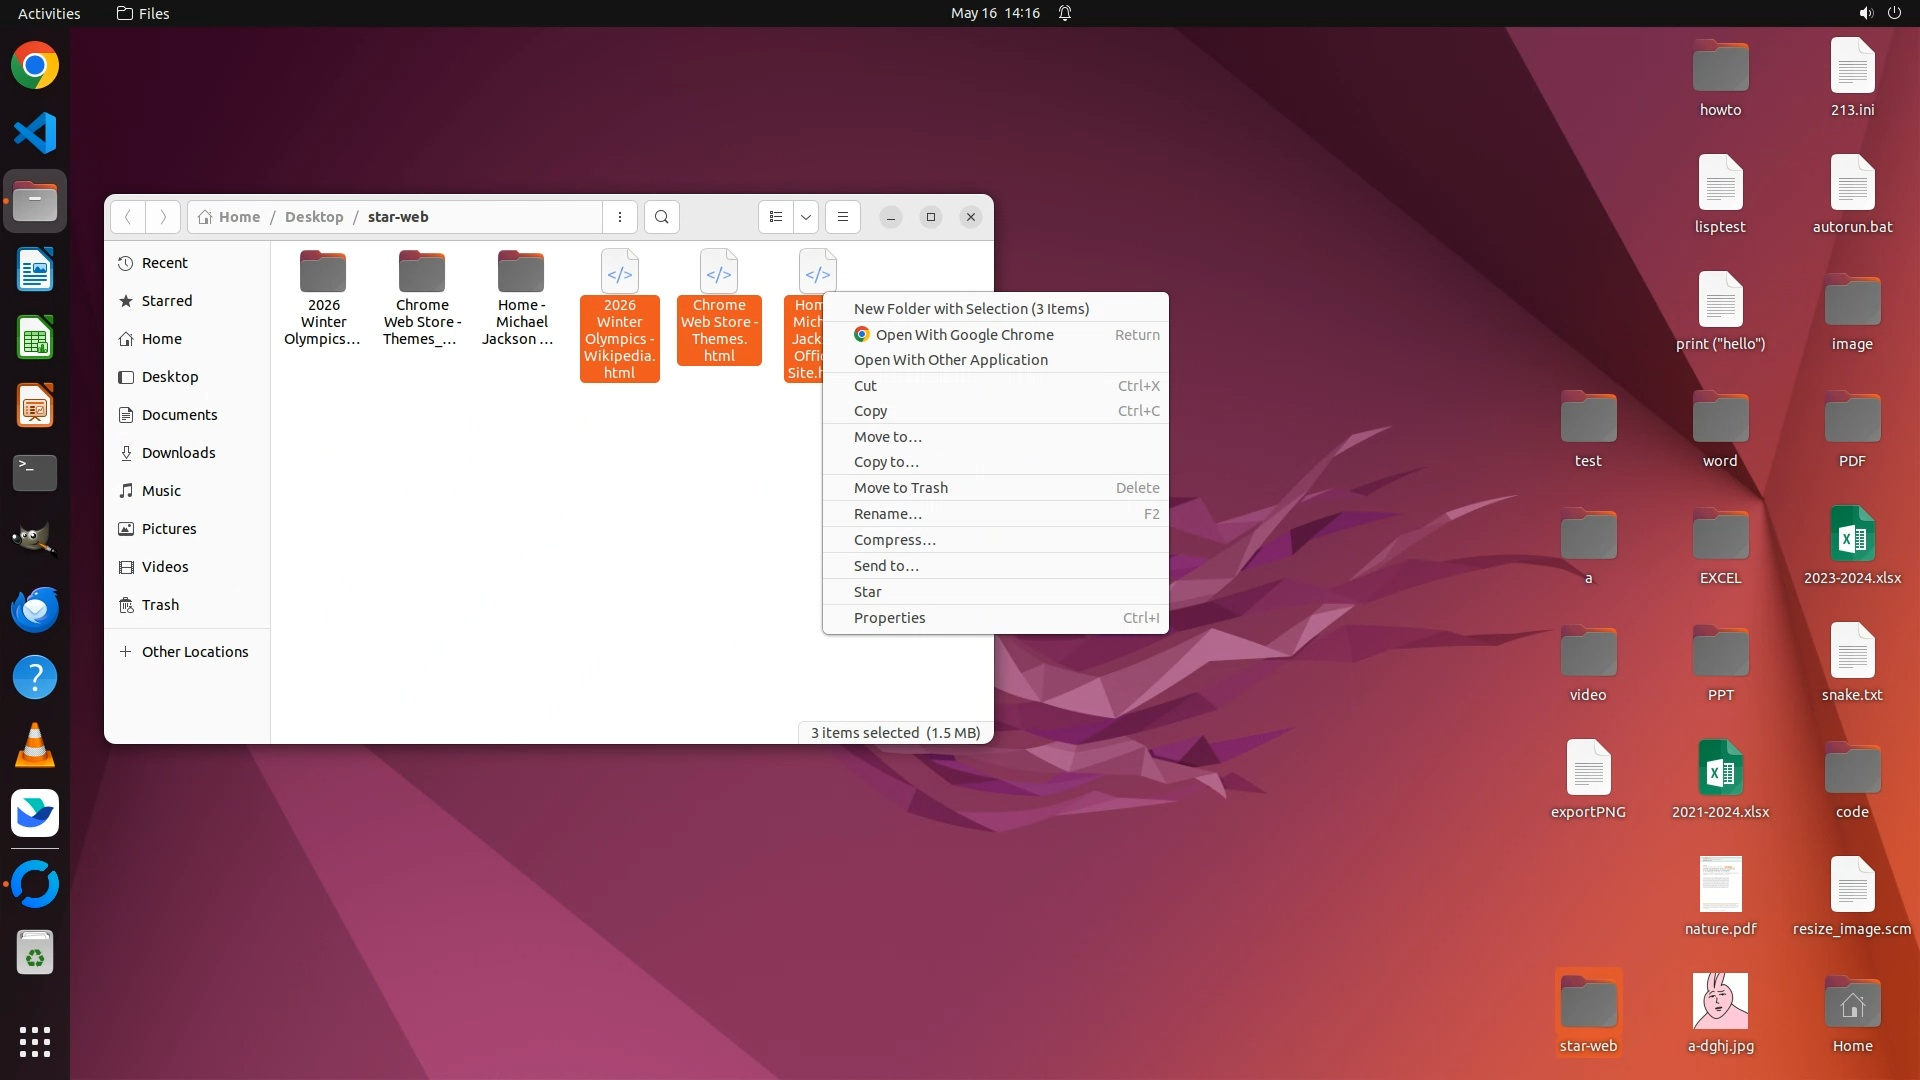This screenshot has width=1920, height=1080.
Task: Star the selected files via menu
Action: pyautogui.click(x=867, y=592)
